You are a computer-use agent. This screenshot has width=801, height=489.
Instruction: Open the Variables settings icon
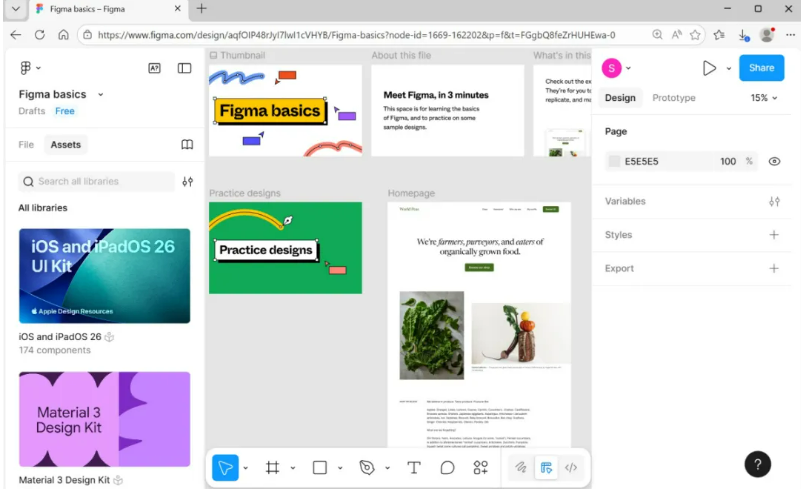774,201
